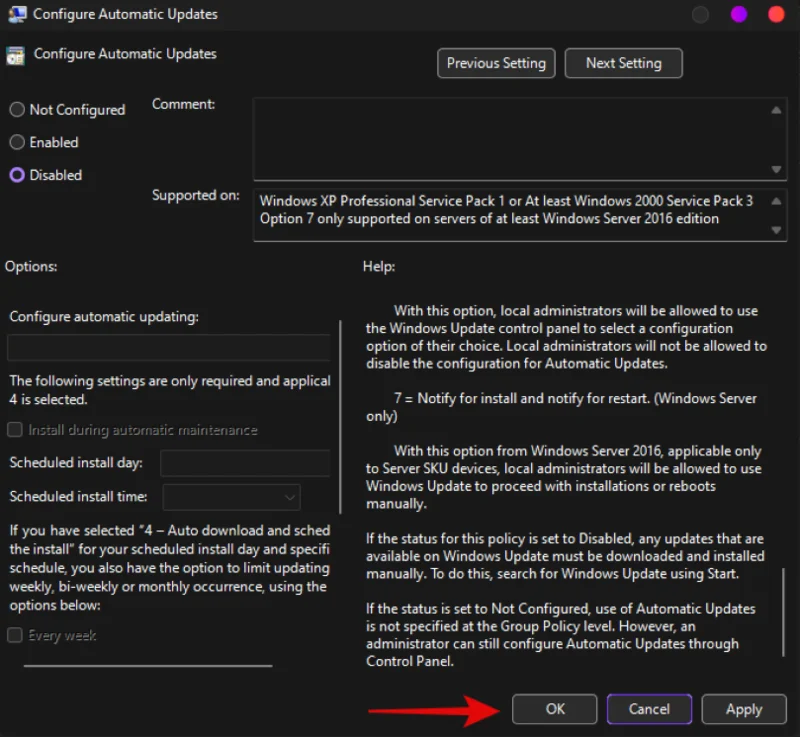Enable the Every week checkbox
This screenshot has width=800, height=737.
[x=16, y=635]
